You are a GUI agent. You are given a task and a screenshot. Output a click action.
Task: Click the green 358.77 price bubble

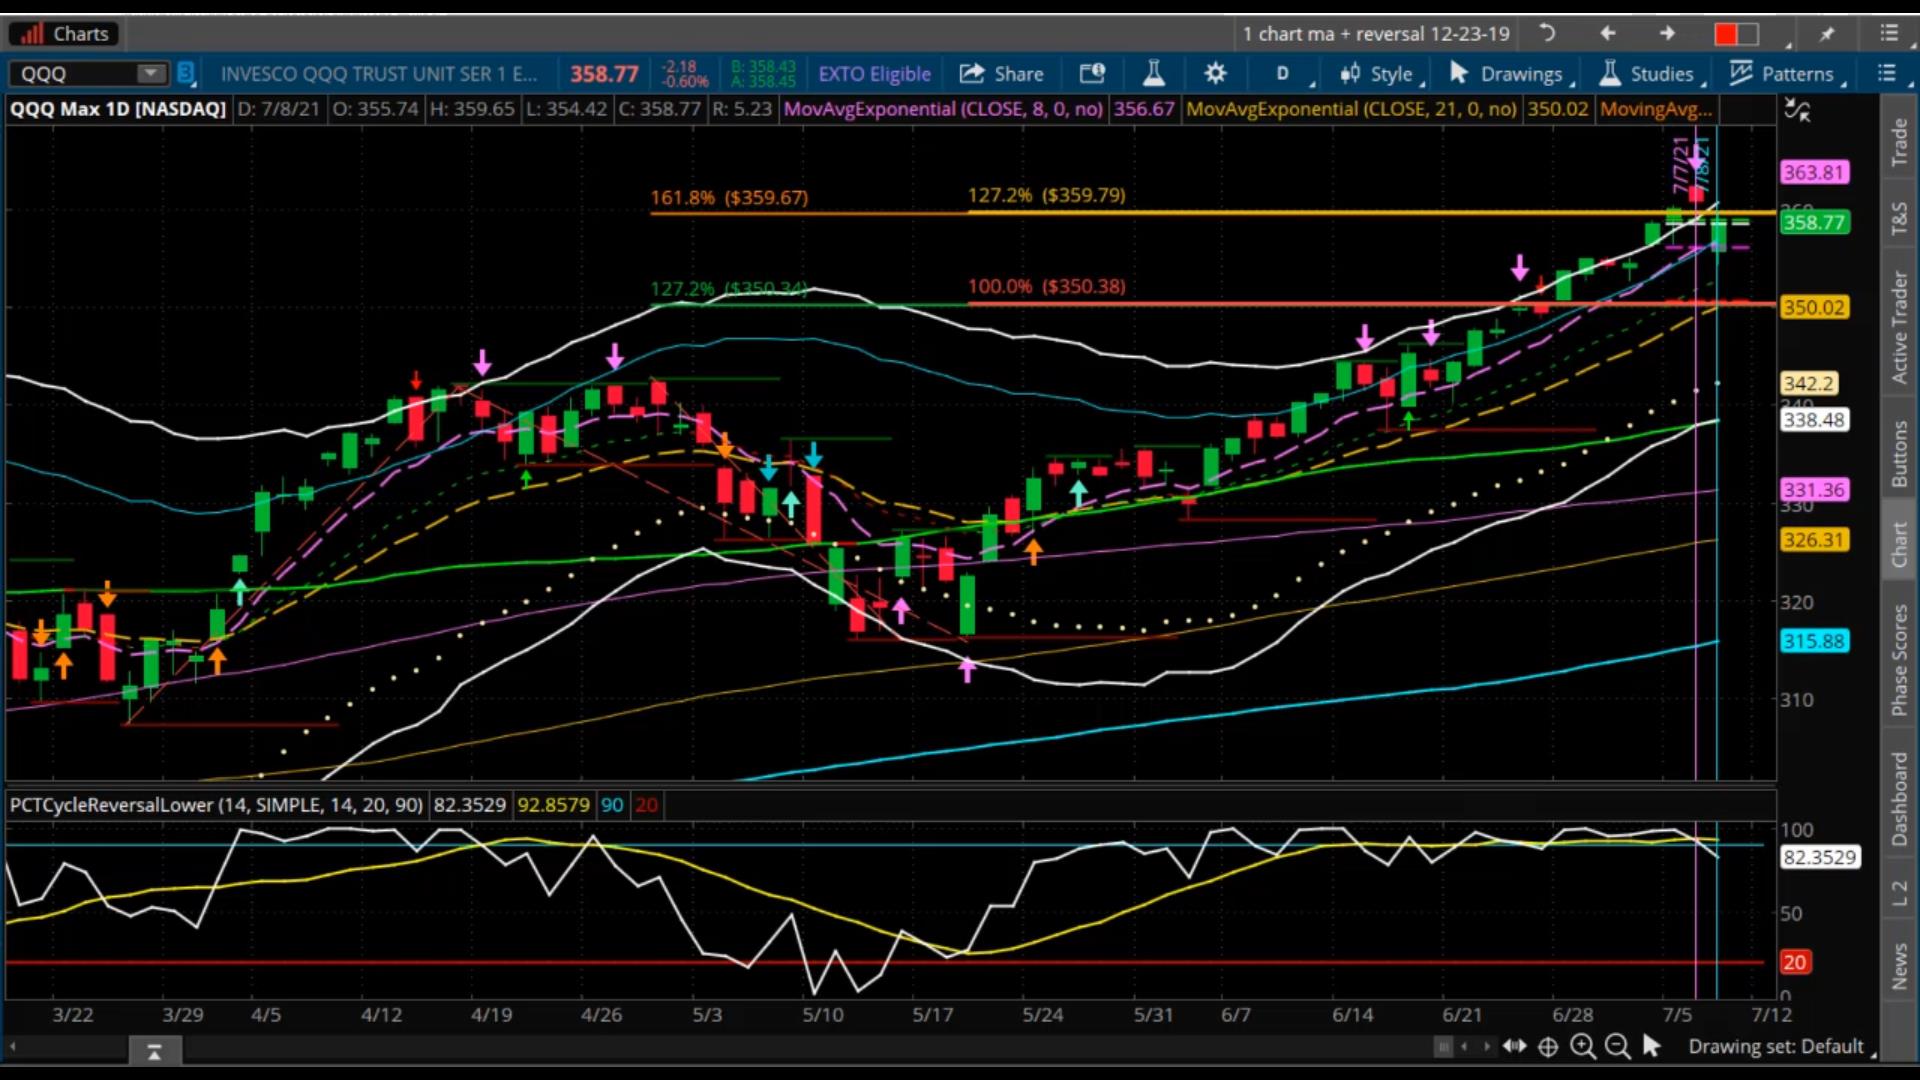[1814, 222]
